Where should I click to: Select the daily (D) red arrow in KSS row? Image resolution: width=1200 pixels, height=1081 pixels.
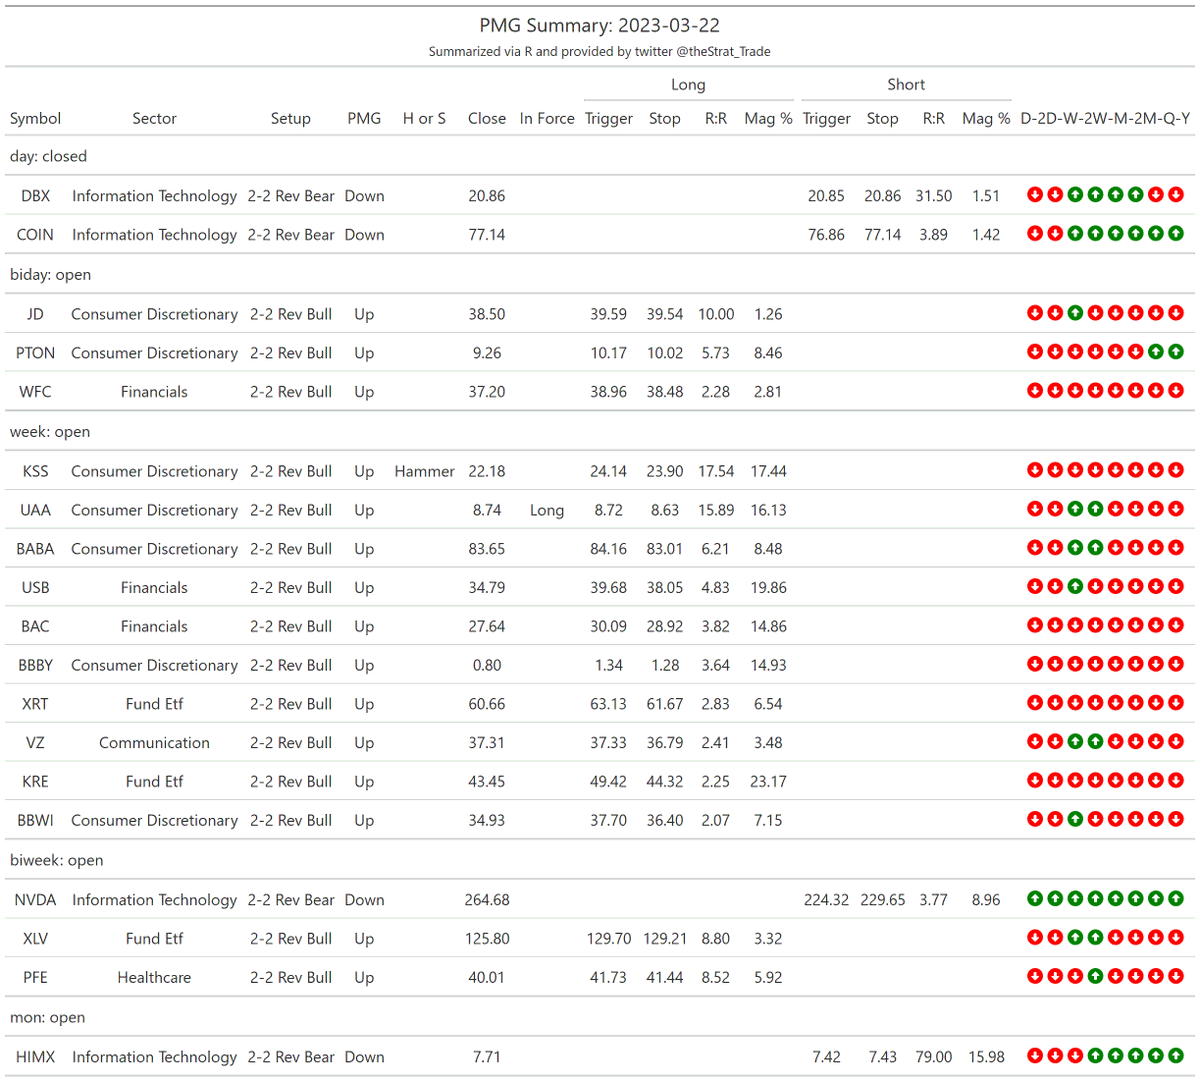pos(1035,469)
